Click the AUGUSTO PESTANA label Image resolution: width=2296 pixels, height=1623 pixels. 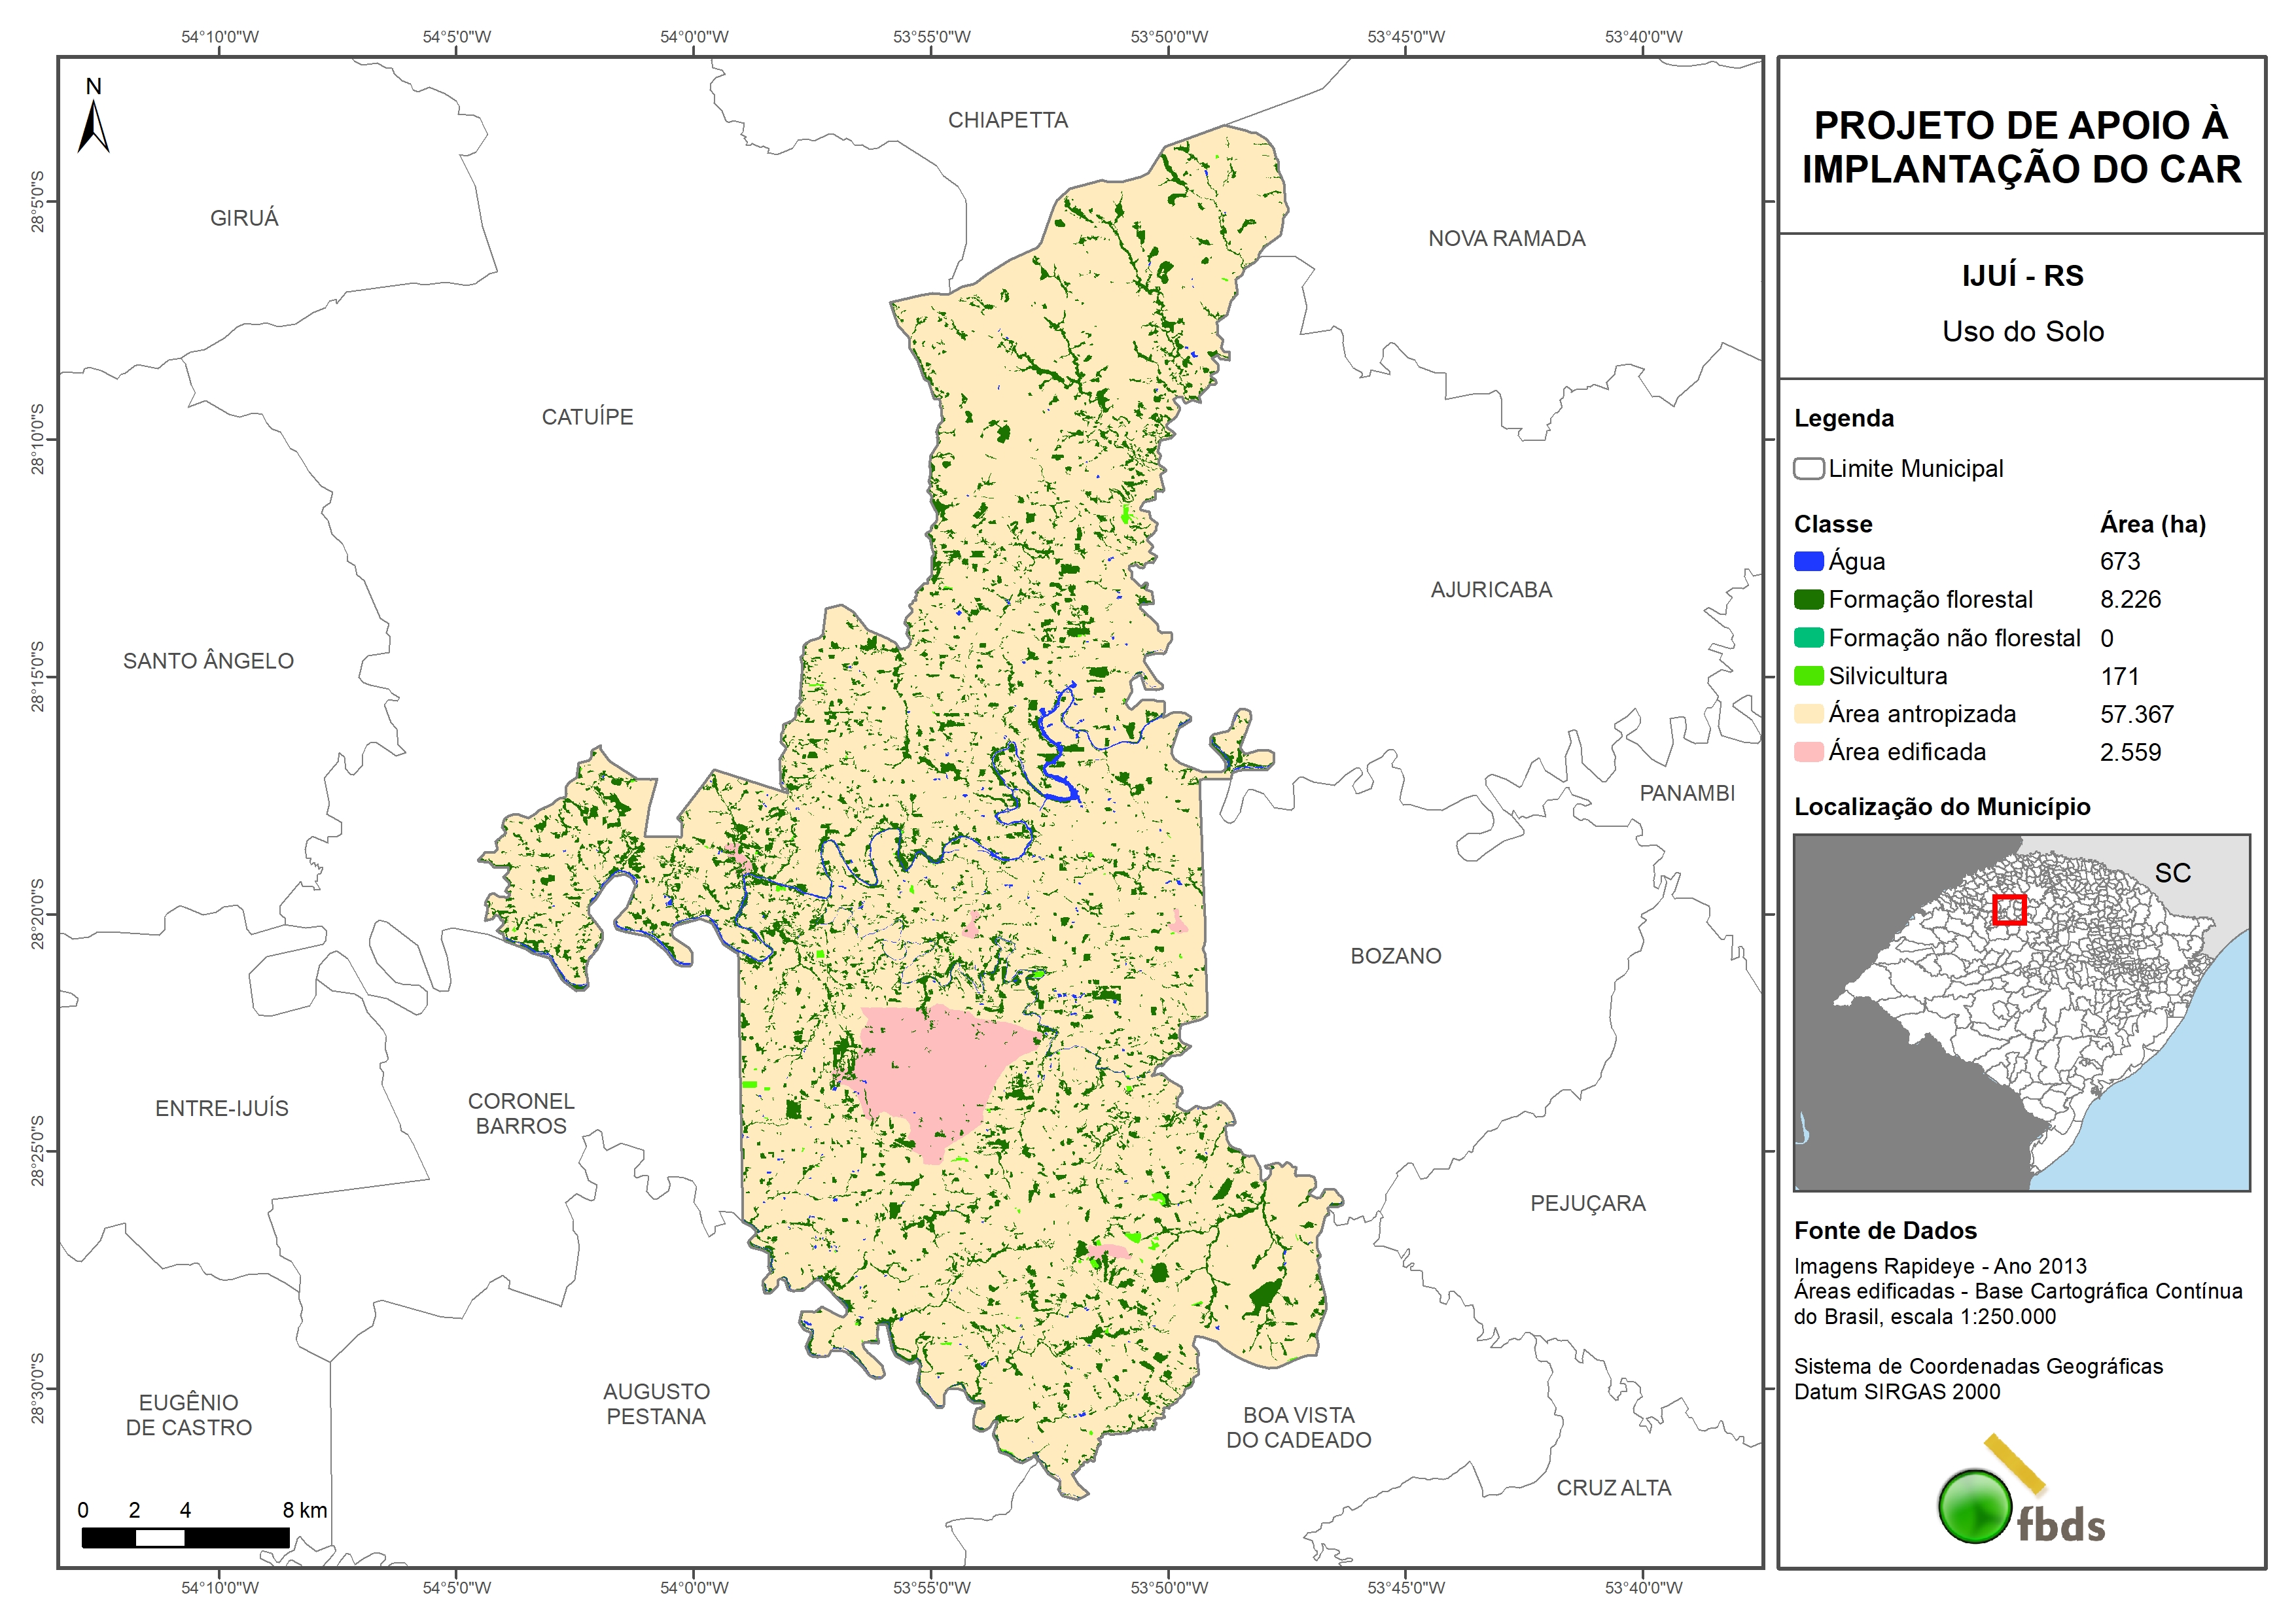pos(656,1404)
